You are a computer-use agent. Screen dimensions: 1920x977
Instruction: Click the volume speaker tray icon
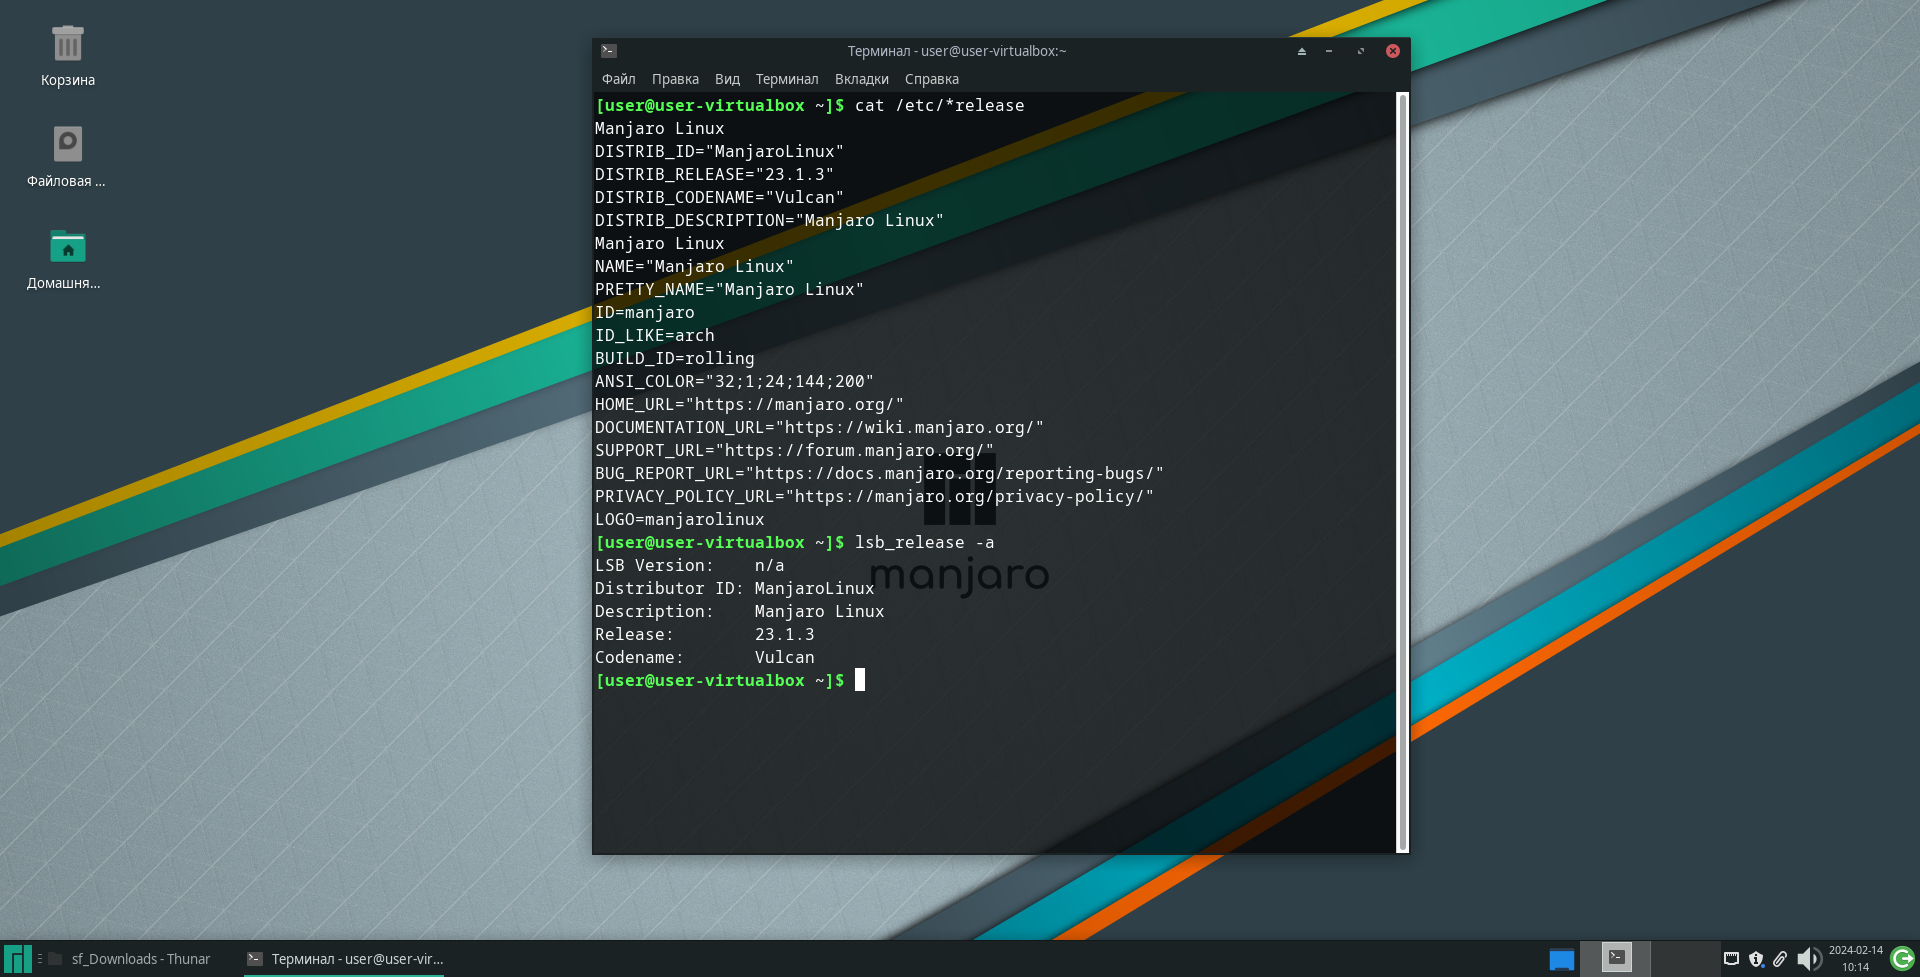(1808, 959)
